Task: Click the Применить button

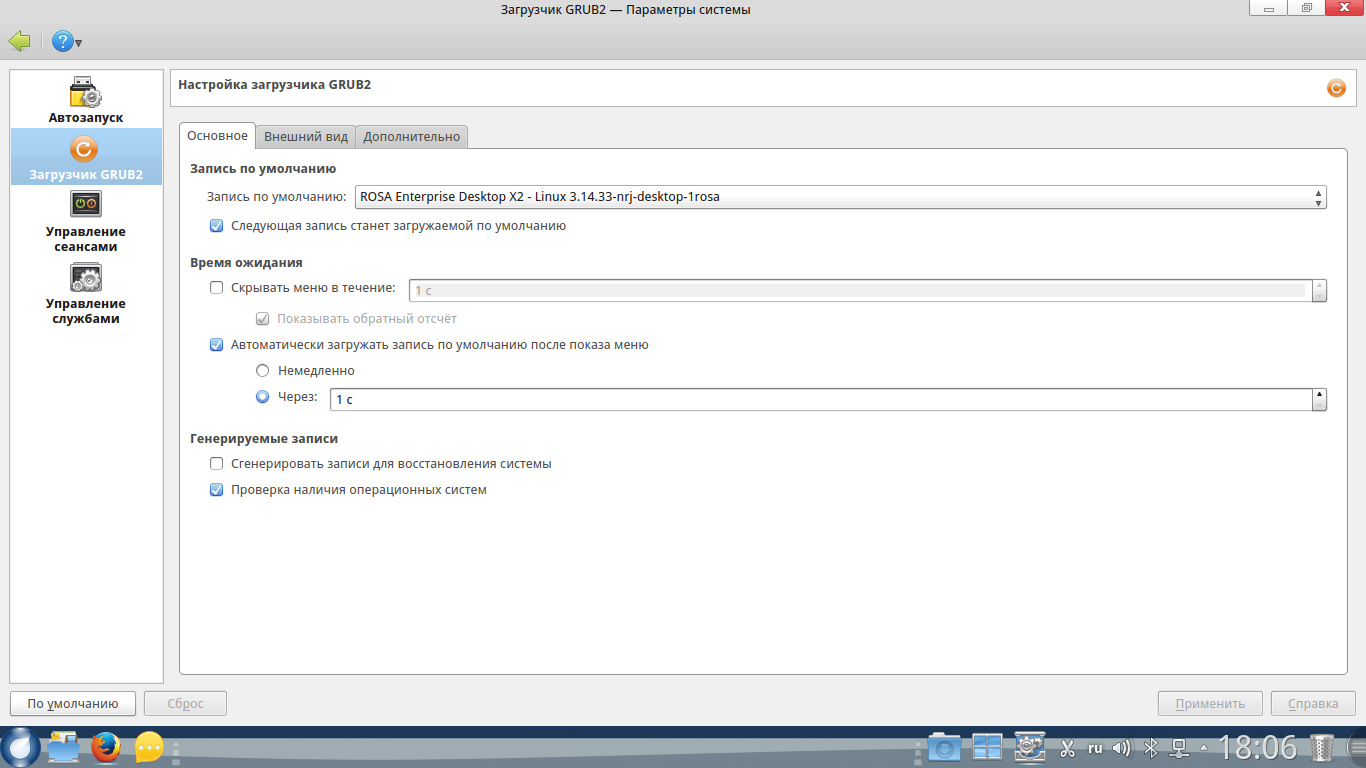Action: click(x=1210, y=704)
